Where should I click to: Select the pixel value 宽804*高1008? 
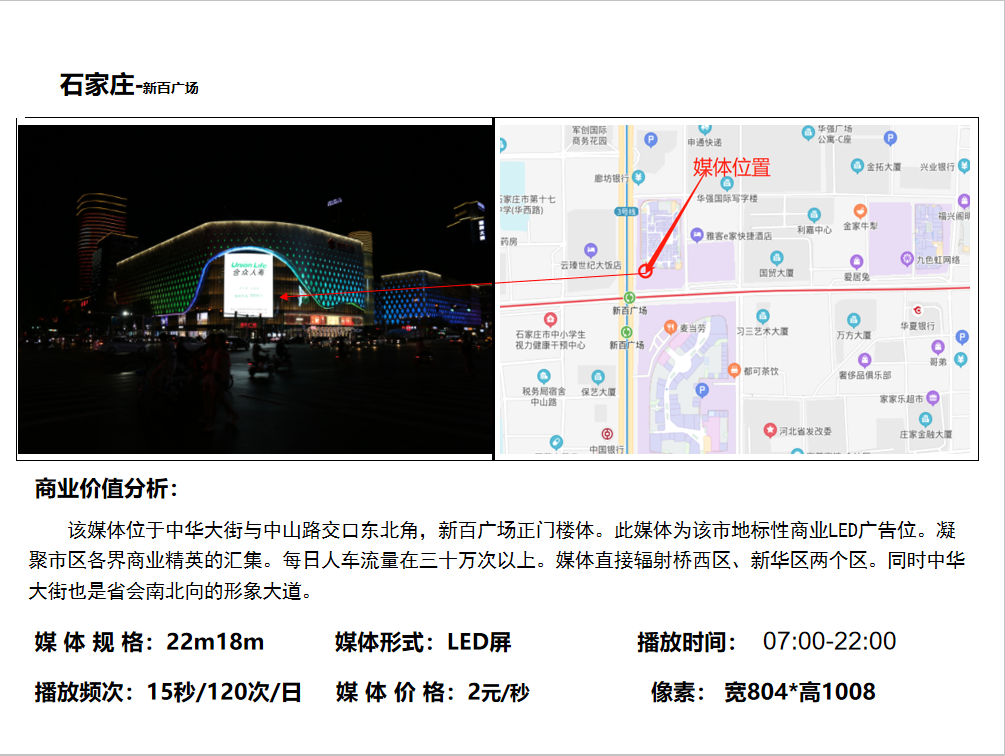pos(799,692)
